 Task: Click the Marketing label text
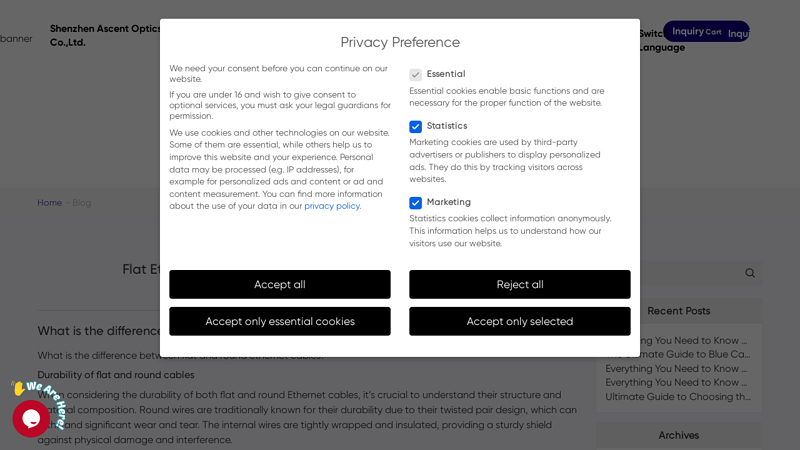click(x=448, y=202)
